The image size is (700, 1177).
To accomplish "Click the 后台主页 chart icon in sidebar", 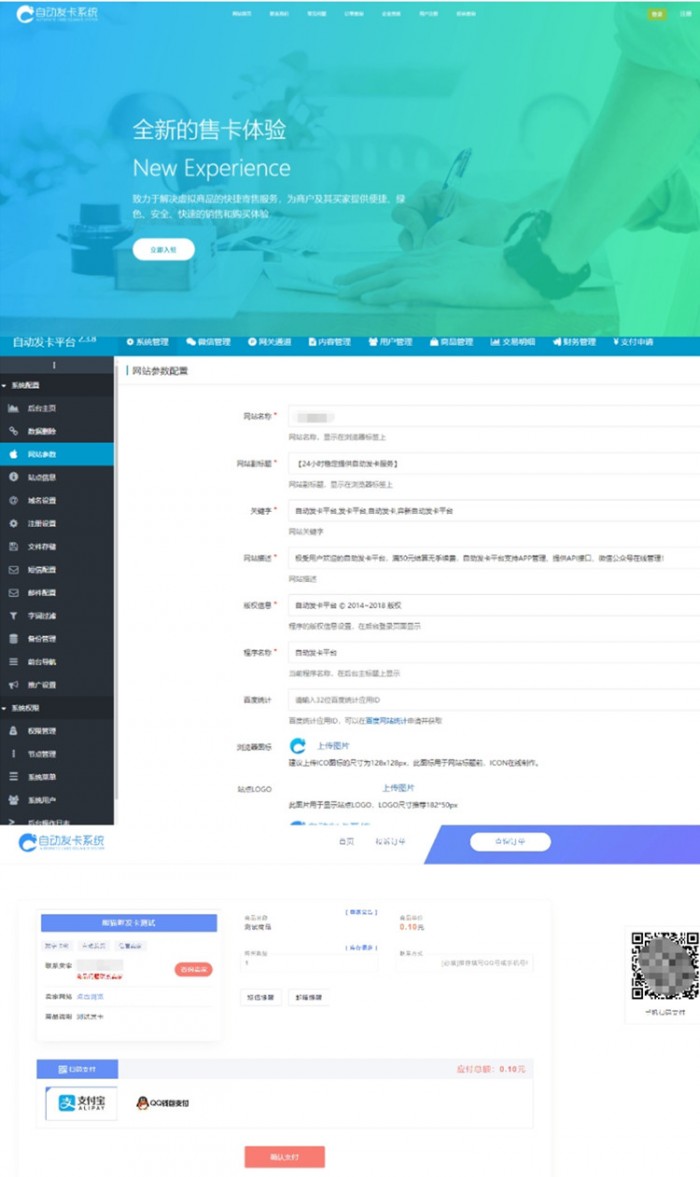I will click(13, 408).
